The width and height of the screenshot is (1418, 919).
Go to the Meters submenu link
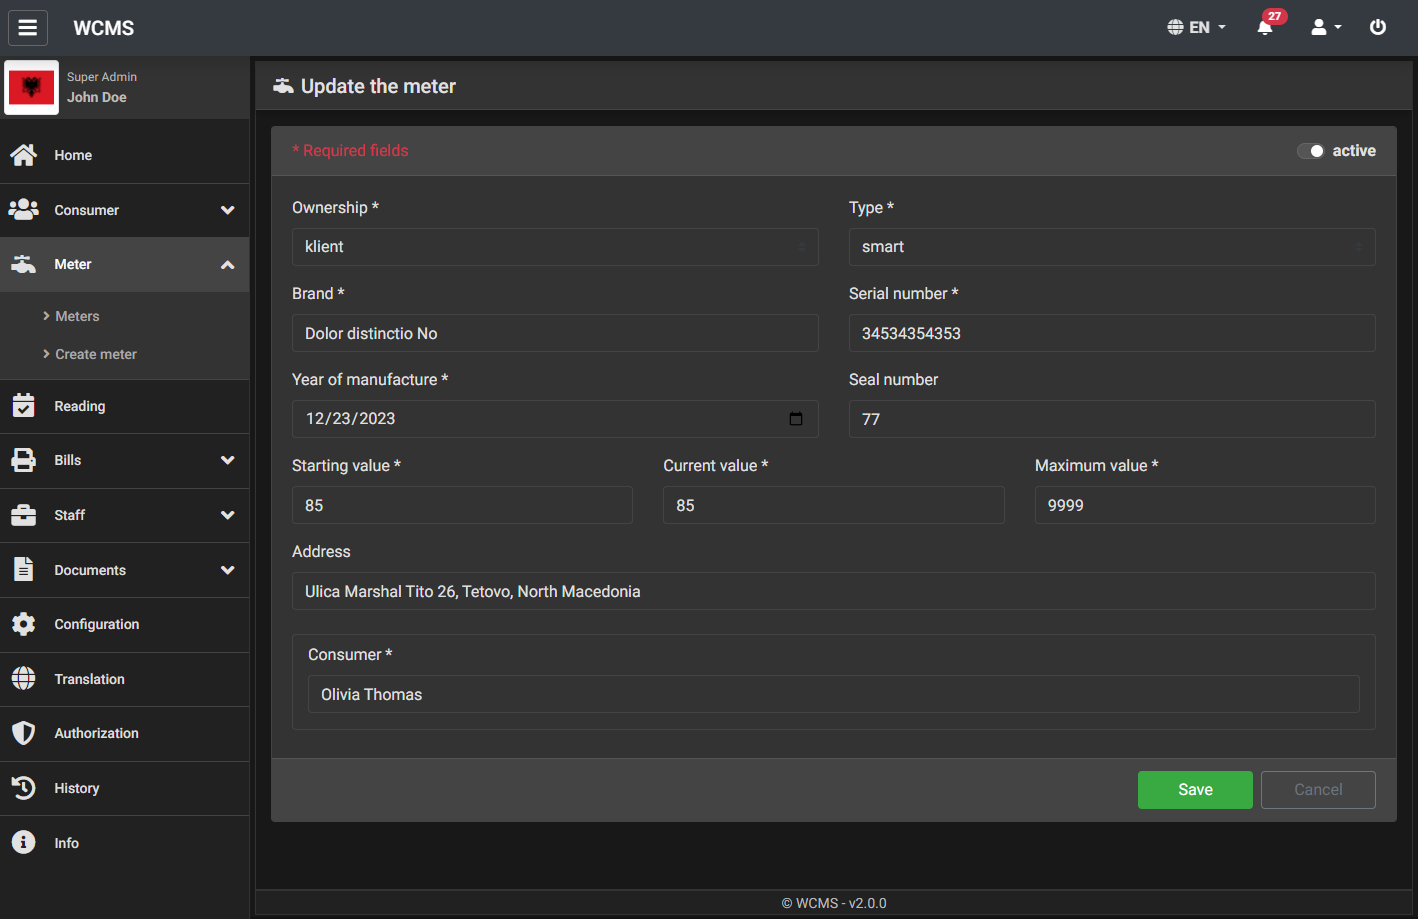pos(77,316)
